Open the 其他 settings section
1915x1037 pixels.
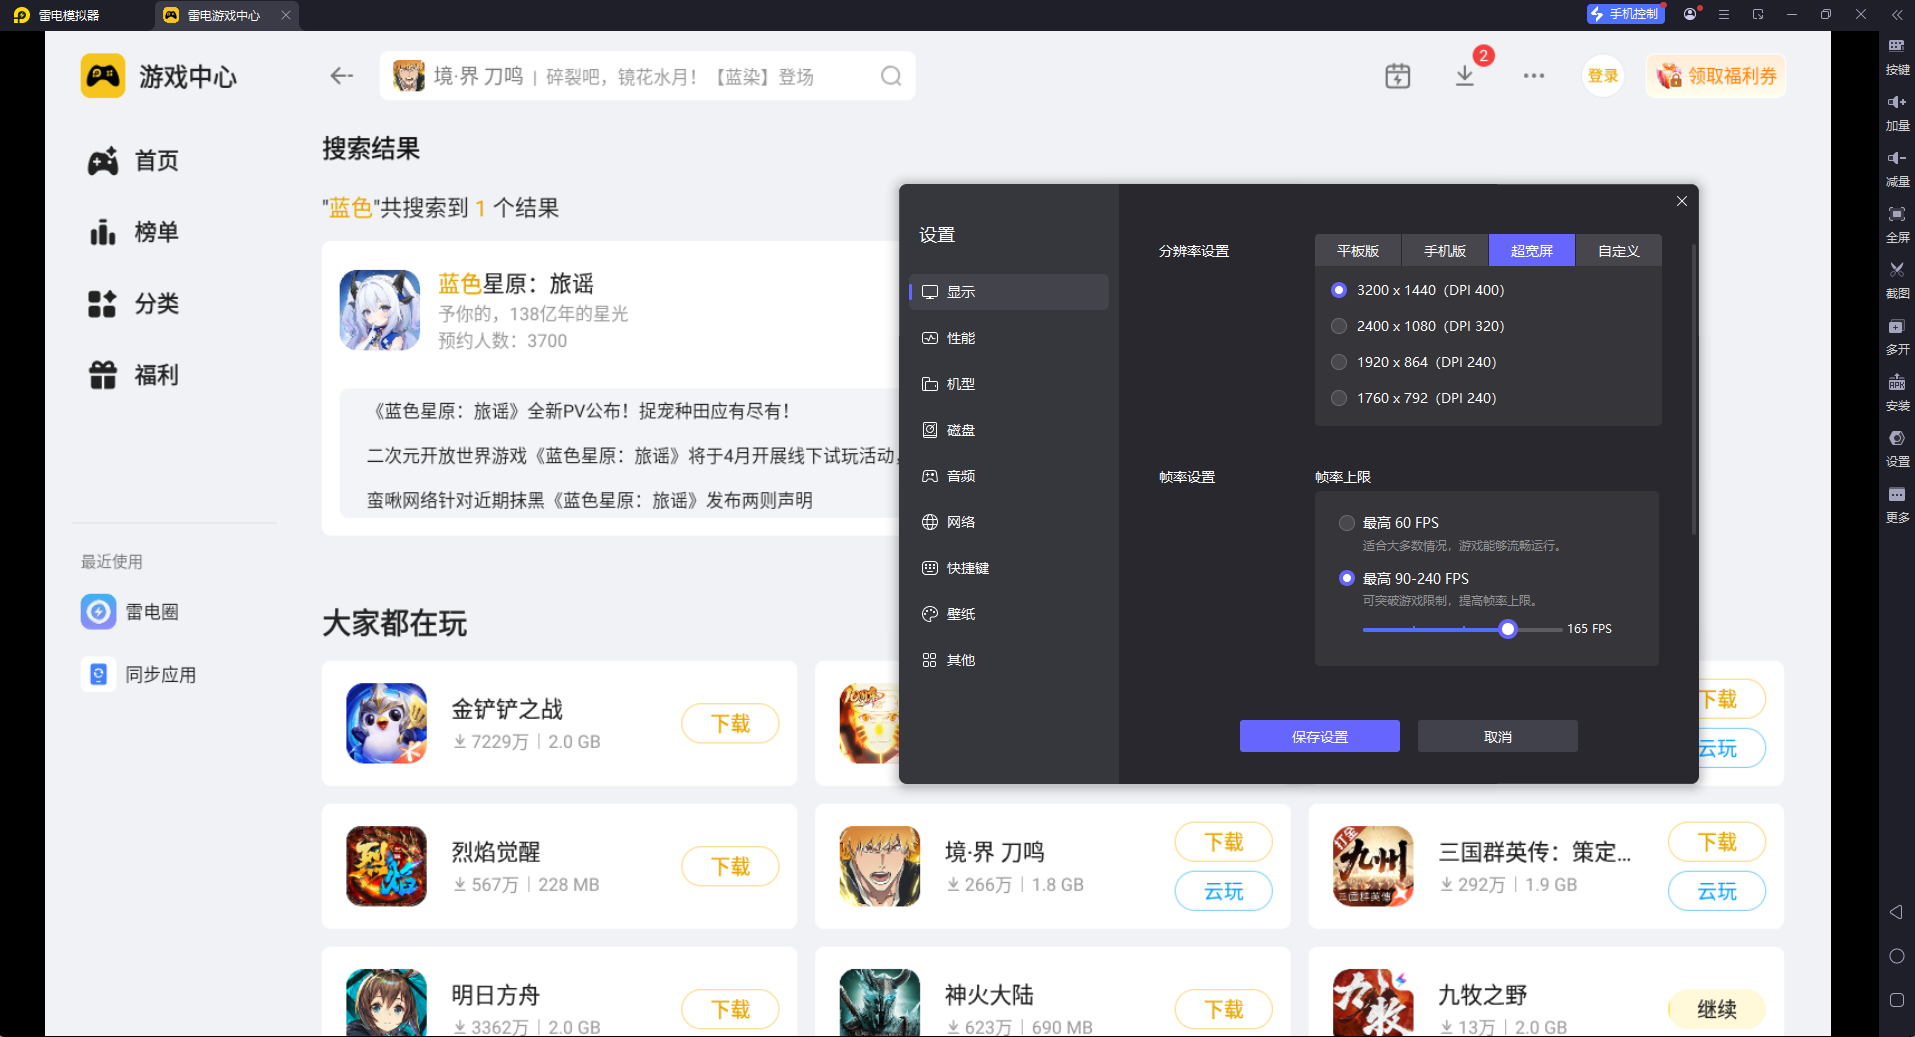click(1009, 660)
